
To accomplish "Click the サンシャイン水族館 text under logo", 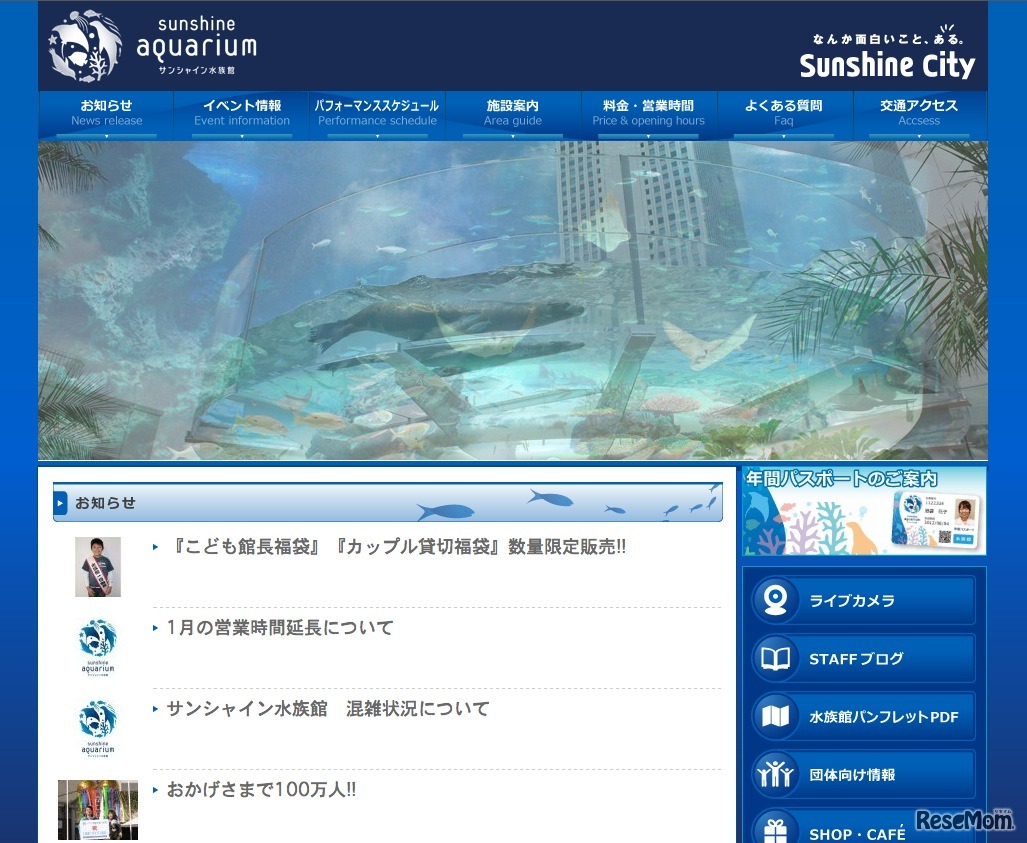I will [196, 70].
